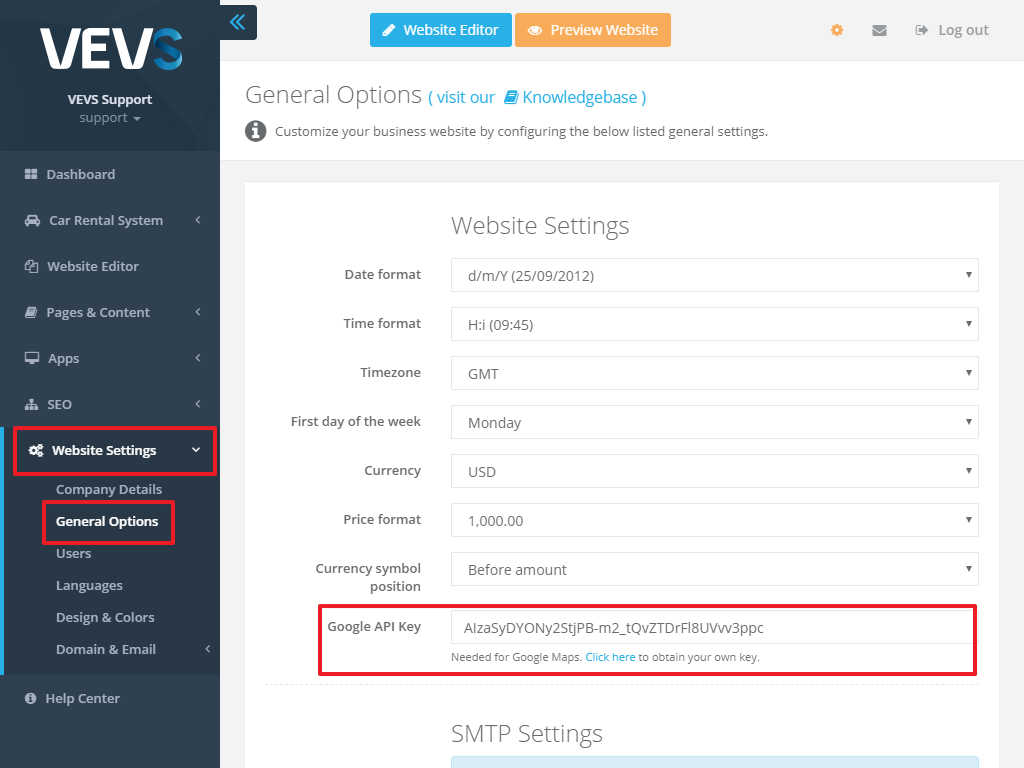
Task: Click the Pages & Content sidebar icon
Action: click(32, 312)
